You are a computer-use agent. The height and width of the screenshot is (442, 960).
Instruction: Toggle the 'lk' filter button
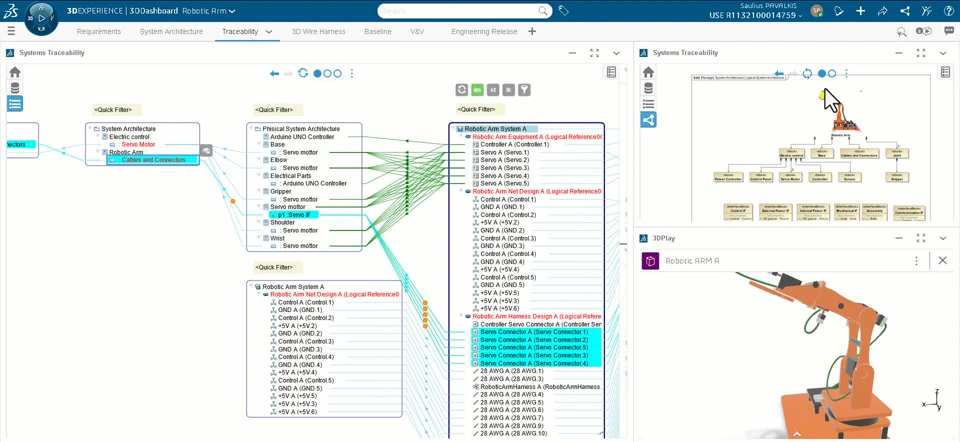508,90
